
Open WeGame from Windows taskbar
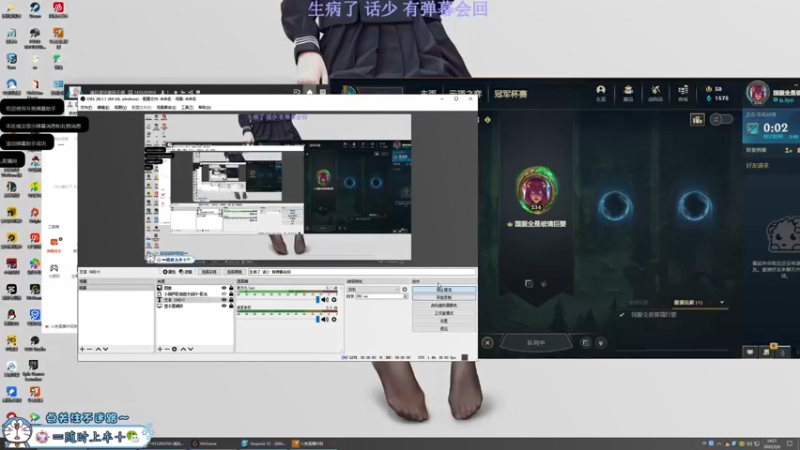pyautogui.click(x=209, y=443)
